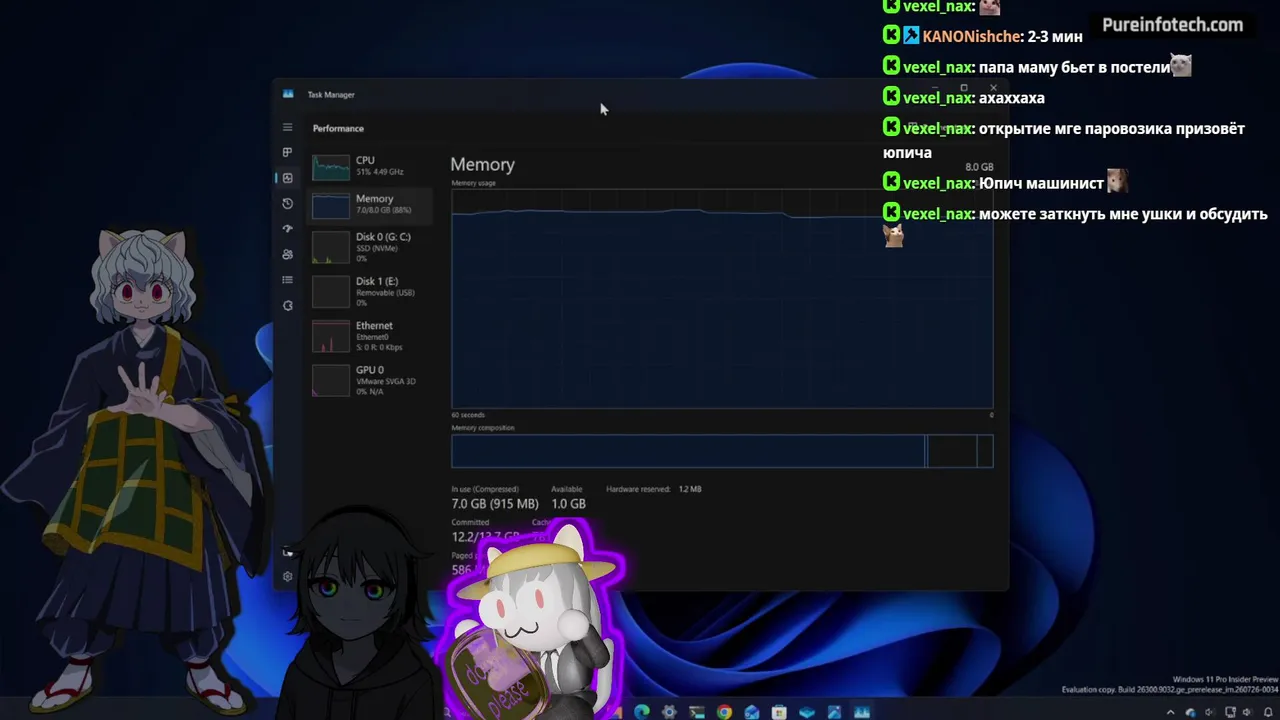Screen dimensions: 1280x720
Task: Open the Startup apps page icon
Action: coord(287,229)
